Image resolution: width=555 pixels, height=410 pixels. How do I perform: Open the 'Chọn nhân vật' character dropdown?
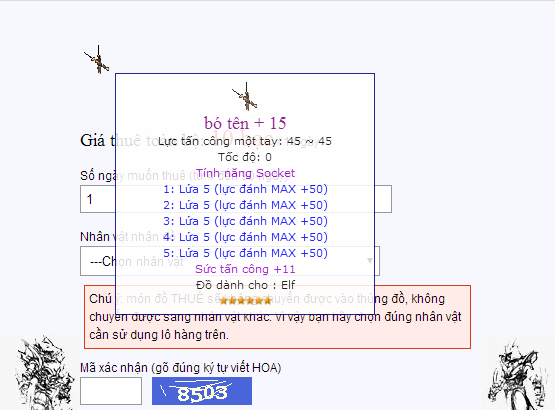[x=230, y=261]
